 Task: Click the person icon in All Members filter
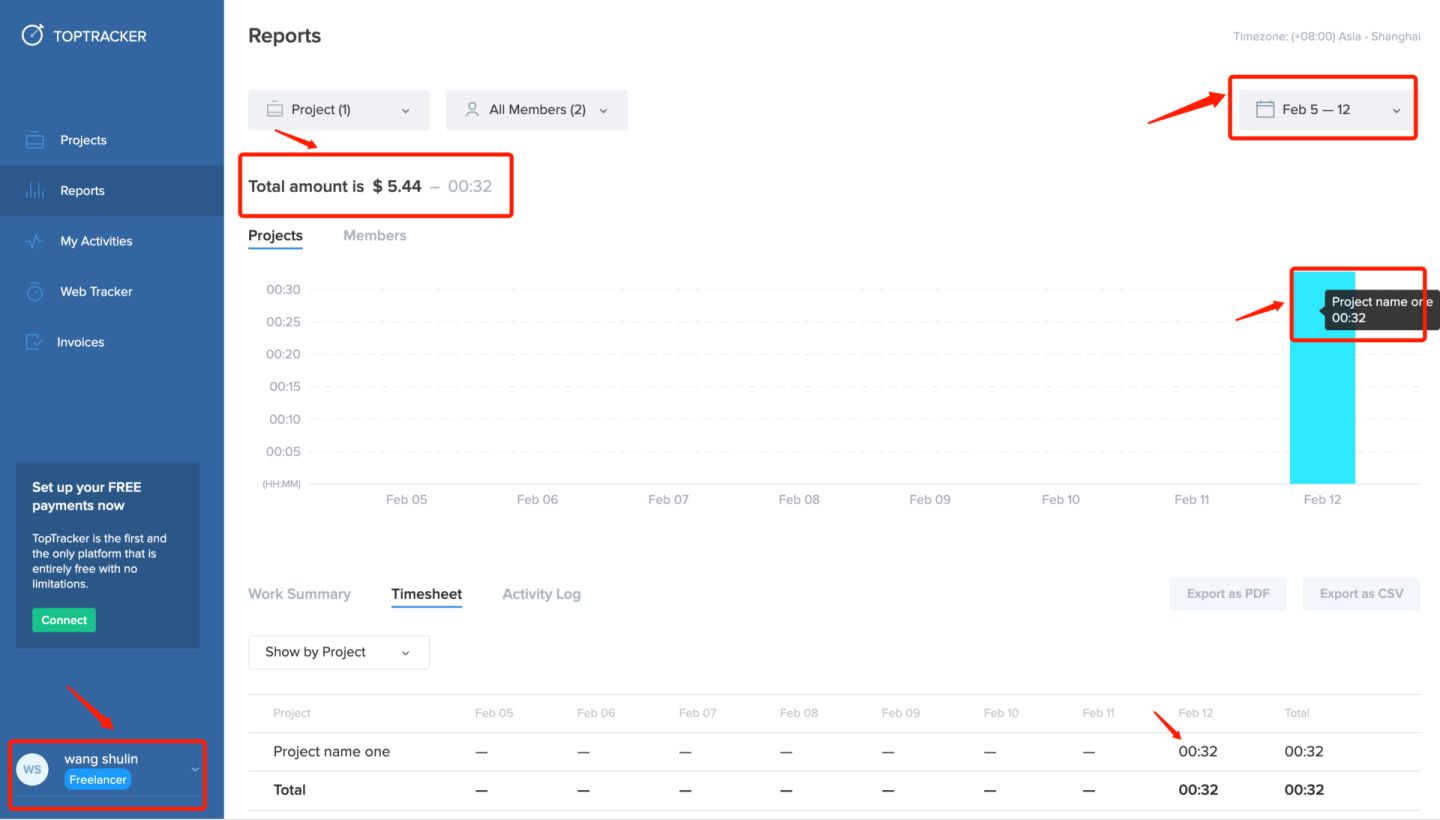coord(472,110)
